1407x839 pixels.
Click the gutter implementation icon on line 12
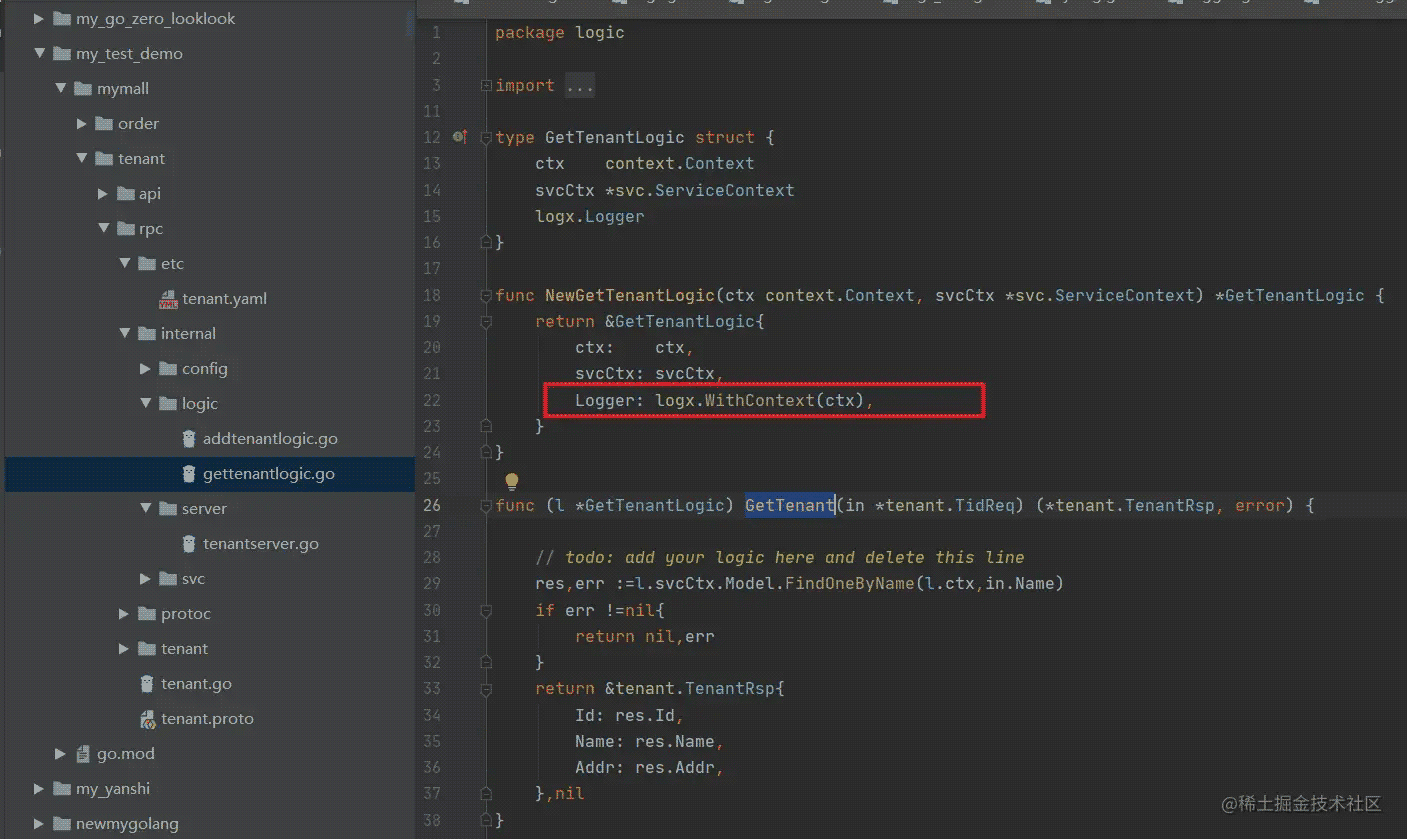pos(460,137)
